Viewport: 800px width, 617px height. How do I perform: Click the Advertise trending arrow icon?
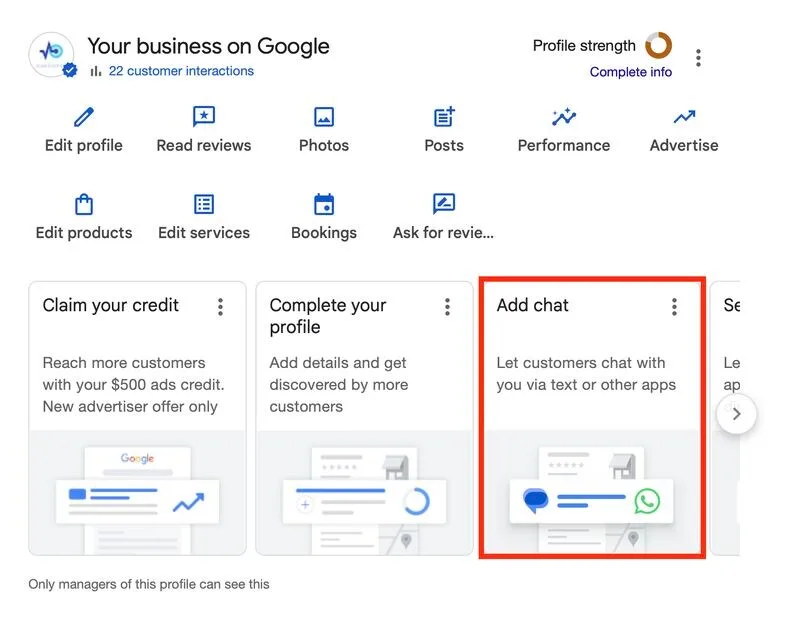pyautogui.click(x=684, y=117)
